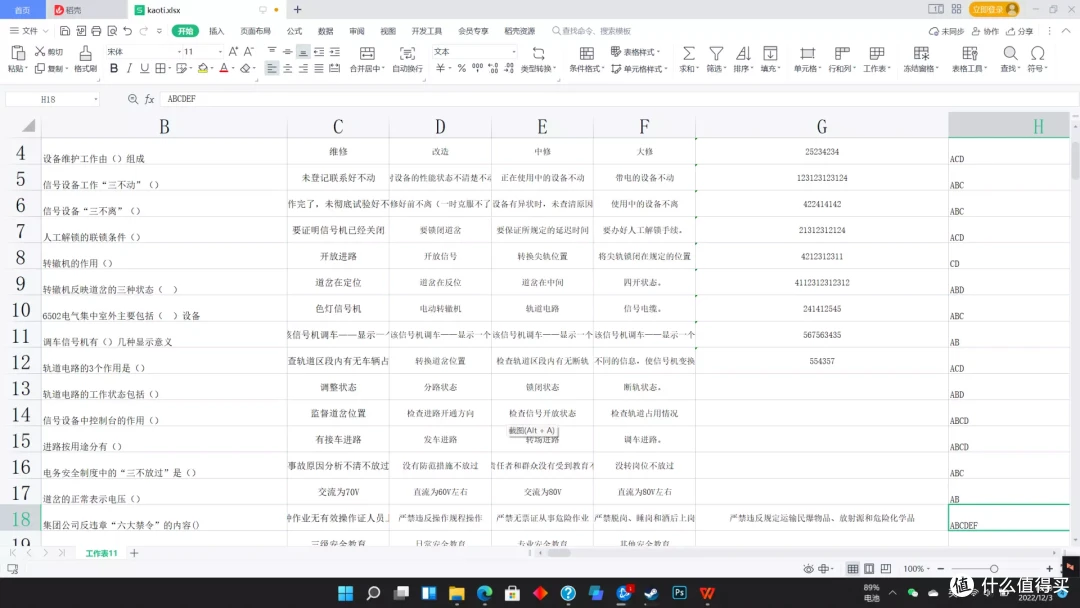Select the 工作表11 sheet tab

coord(101,553)
